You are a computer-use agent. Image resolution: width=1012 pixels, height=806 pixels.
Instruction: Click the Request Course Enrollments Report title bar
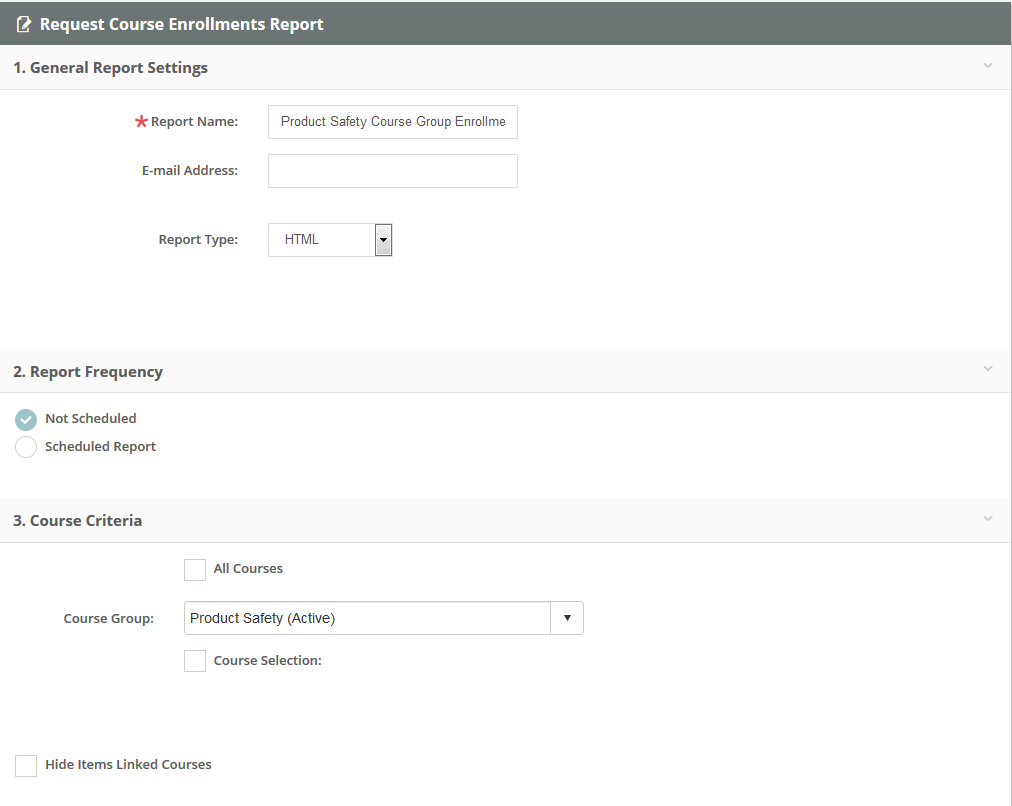[x=183, y=23]
